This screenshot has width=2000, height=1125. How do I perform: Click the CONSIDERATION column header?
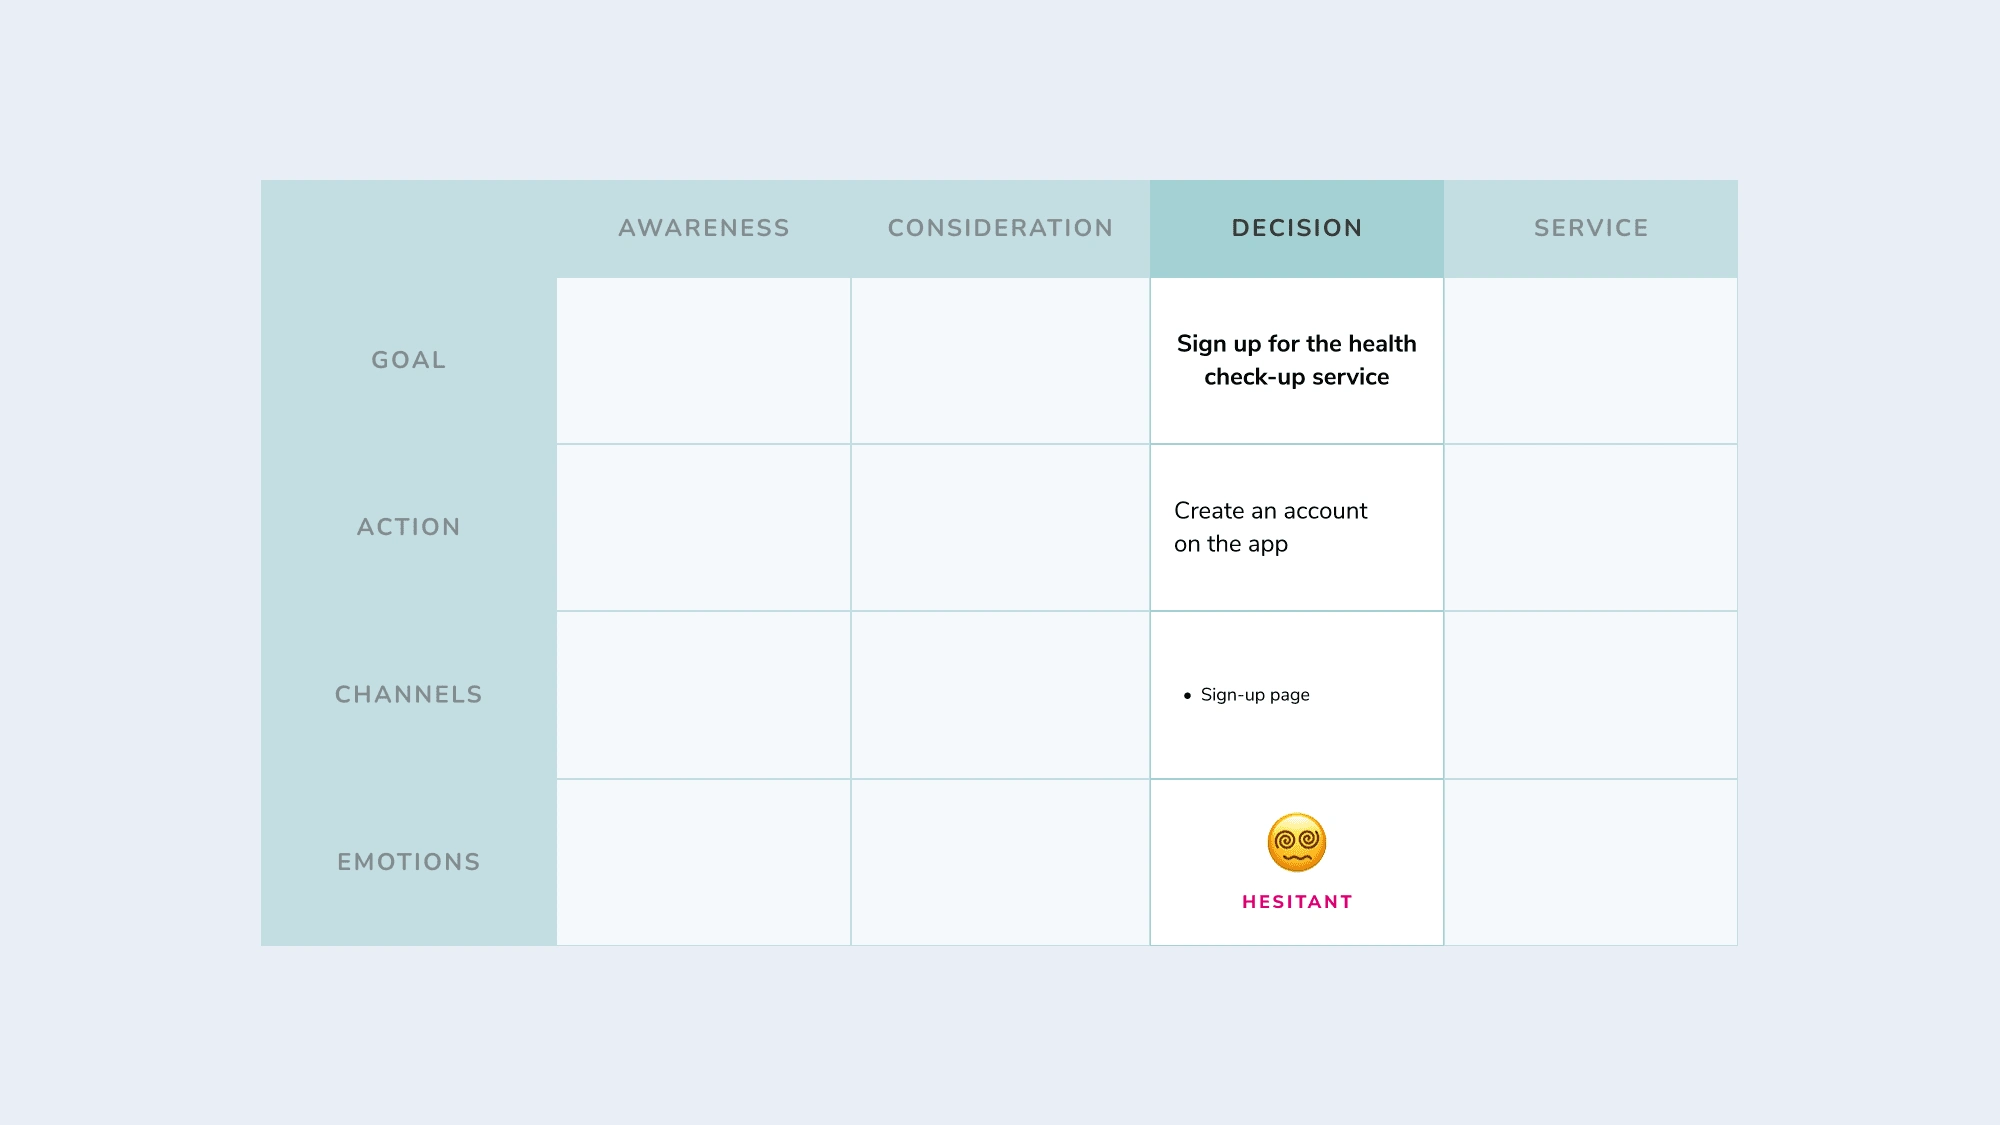(1000, 228)
